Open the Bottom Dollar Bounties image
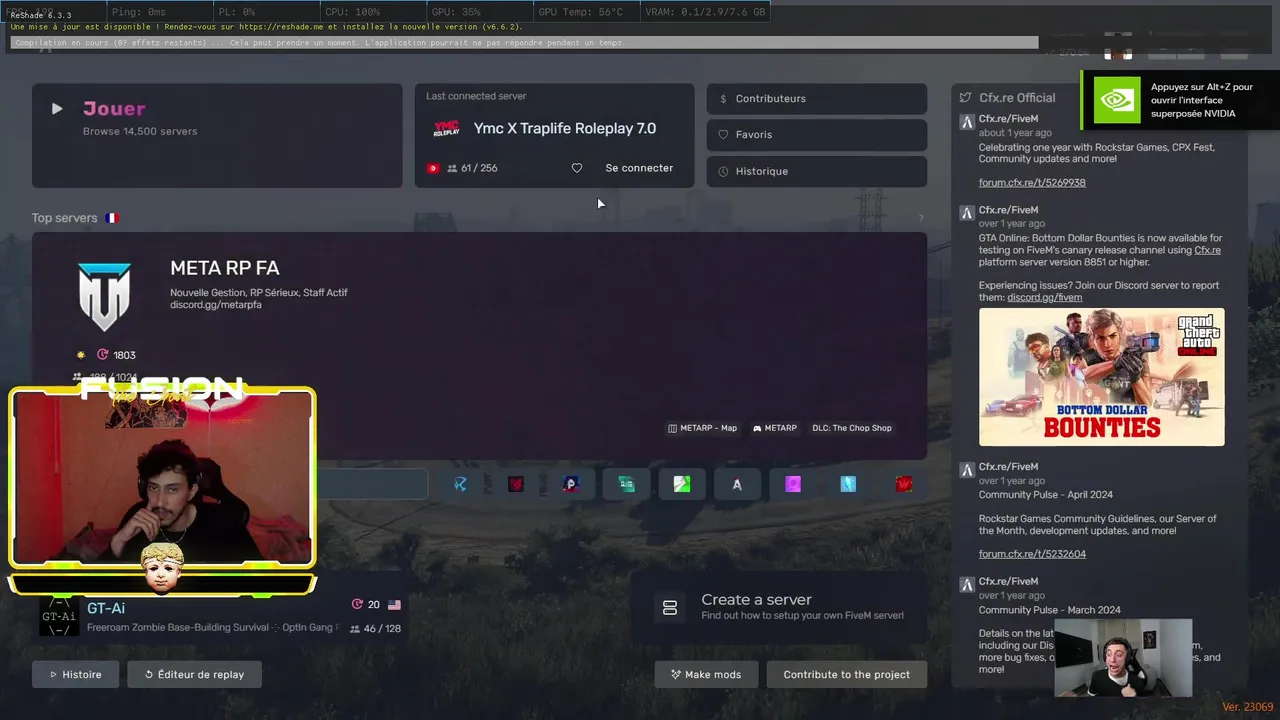This screenshot has height=720, width=1280. click(x=1101, y=377)
